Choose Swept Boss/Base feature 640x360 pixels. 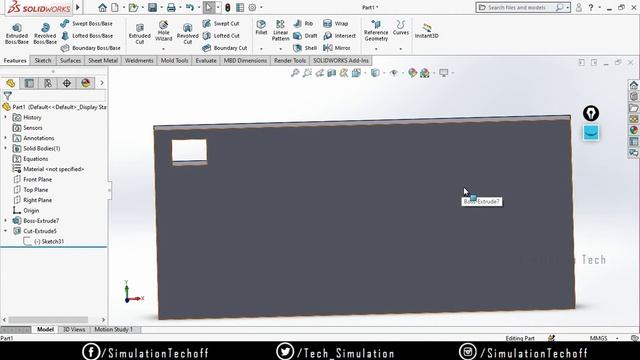point(87,24)
